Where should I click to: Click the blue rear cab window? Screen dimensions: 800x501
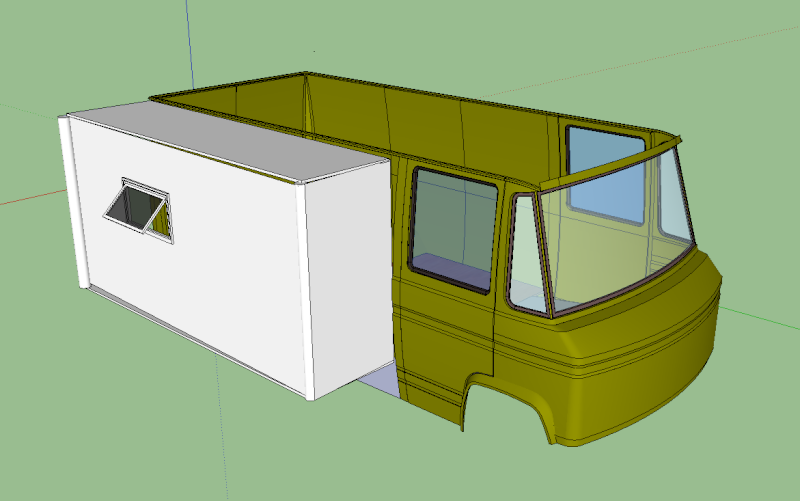point(606,175)
